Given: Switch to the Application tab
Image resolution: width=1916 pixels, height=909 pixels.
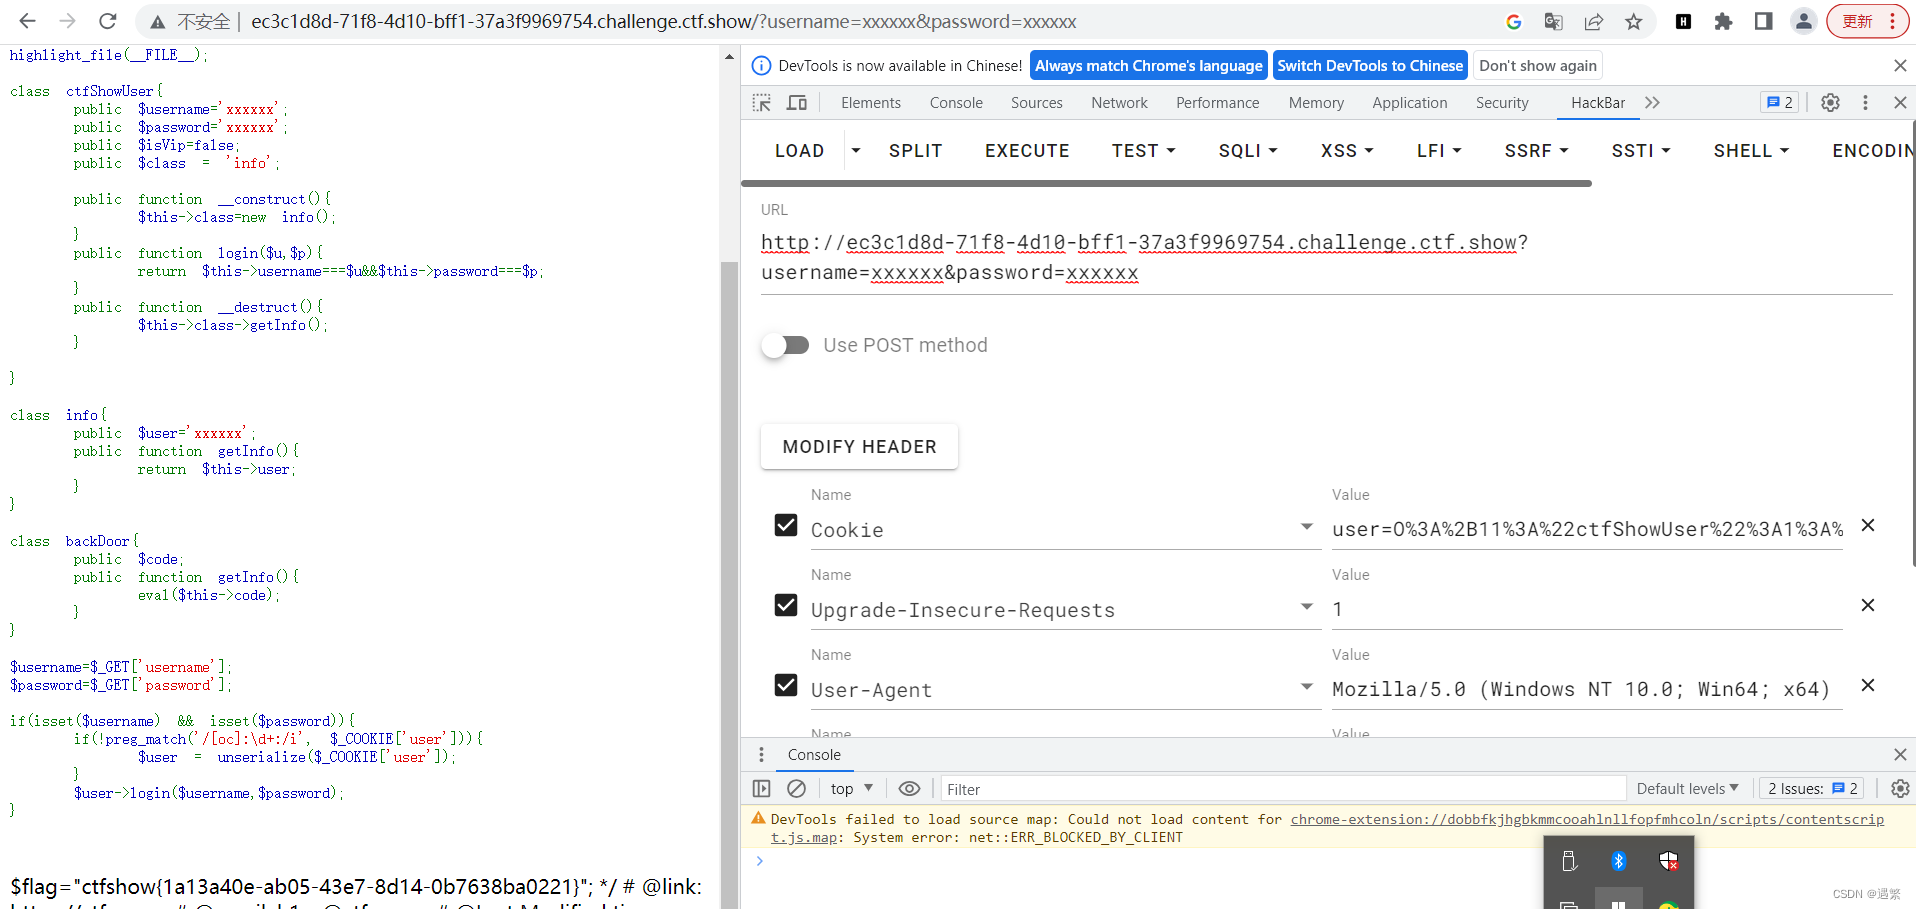Looking at the screenshot, I should click(x=1409, y=102).
